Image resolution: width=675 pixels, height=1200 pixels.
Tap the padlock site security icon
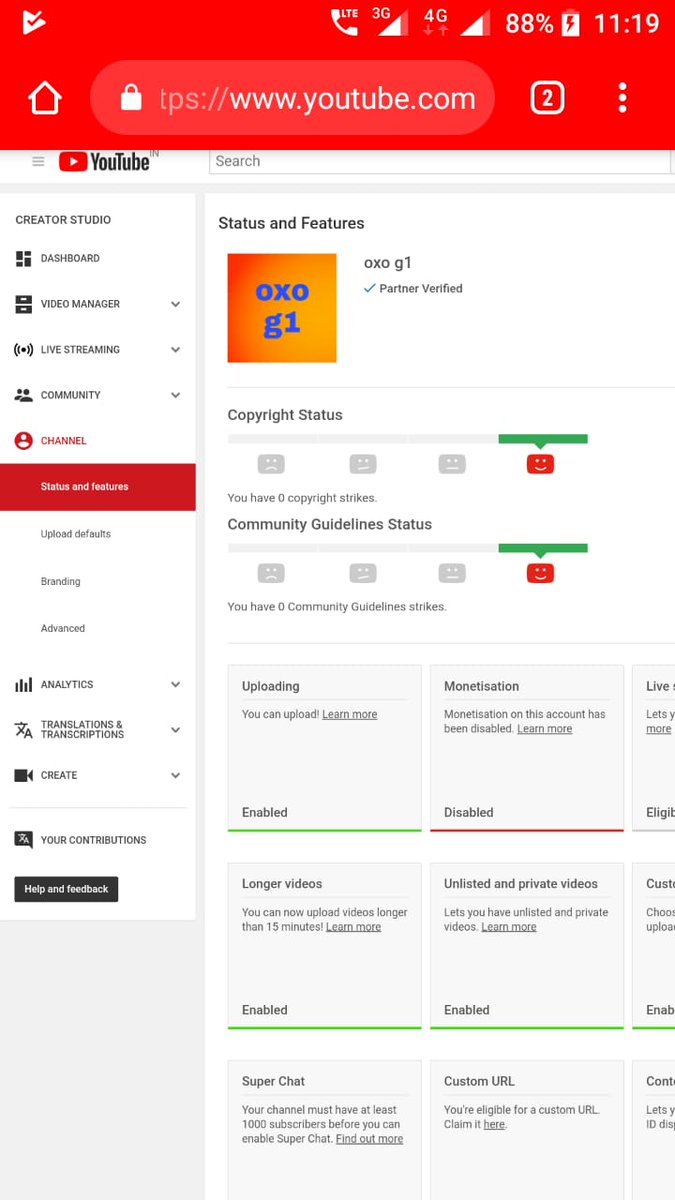(x=131, y=98)
